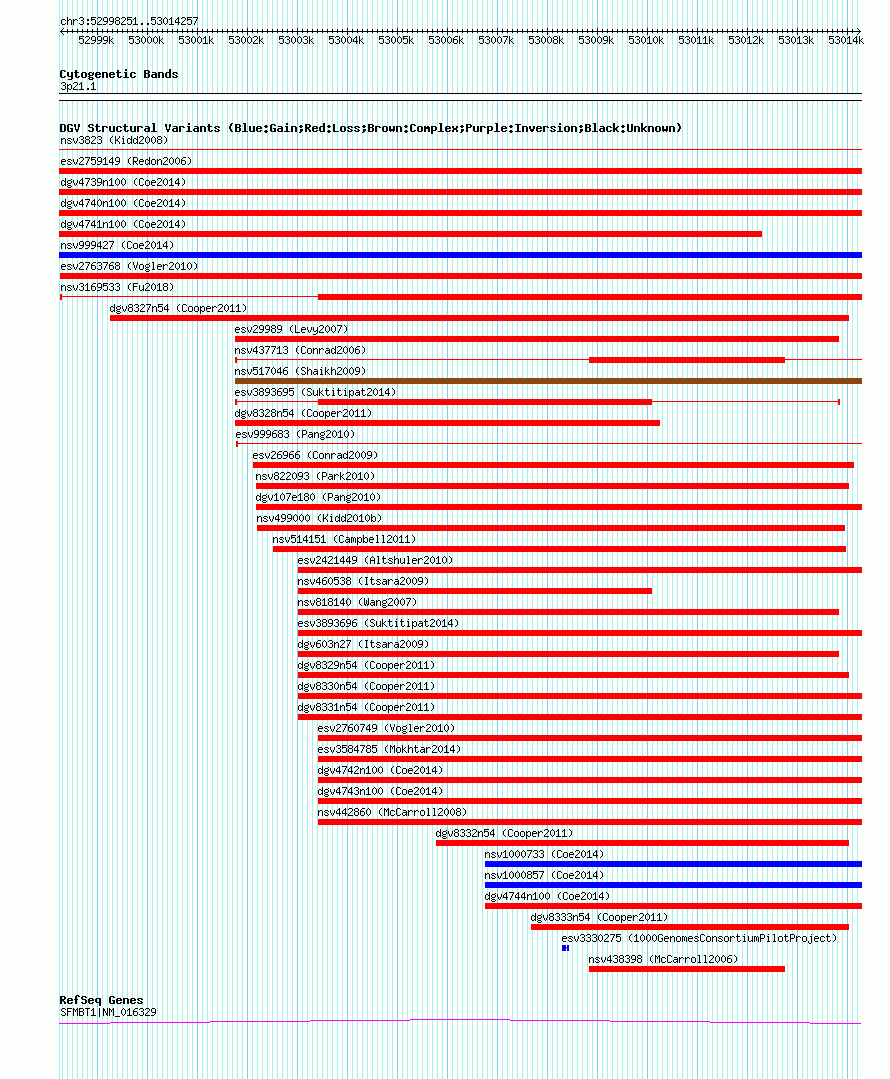This screenshot has height=1079, width=890.
Task: Click dgv8333n54 (Cooper2011) label
Action: tap(599, 917)
